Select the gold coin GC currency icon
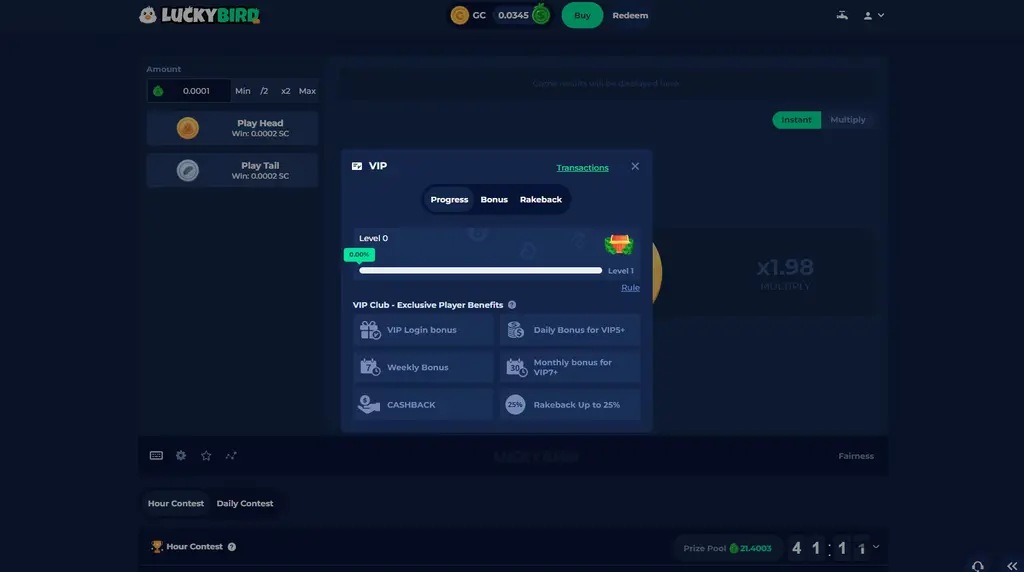The width and height of the screenshot is (1024, 572). [x=460, y=15]
